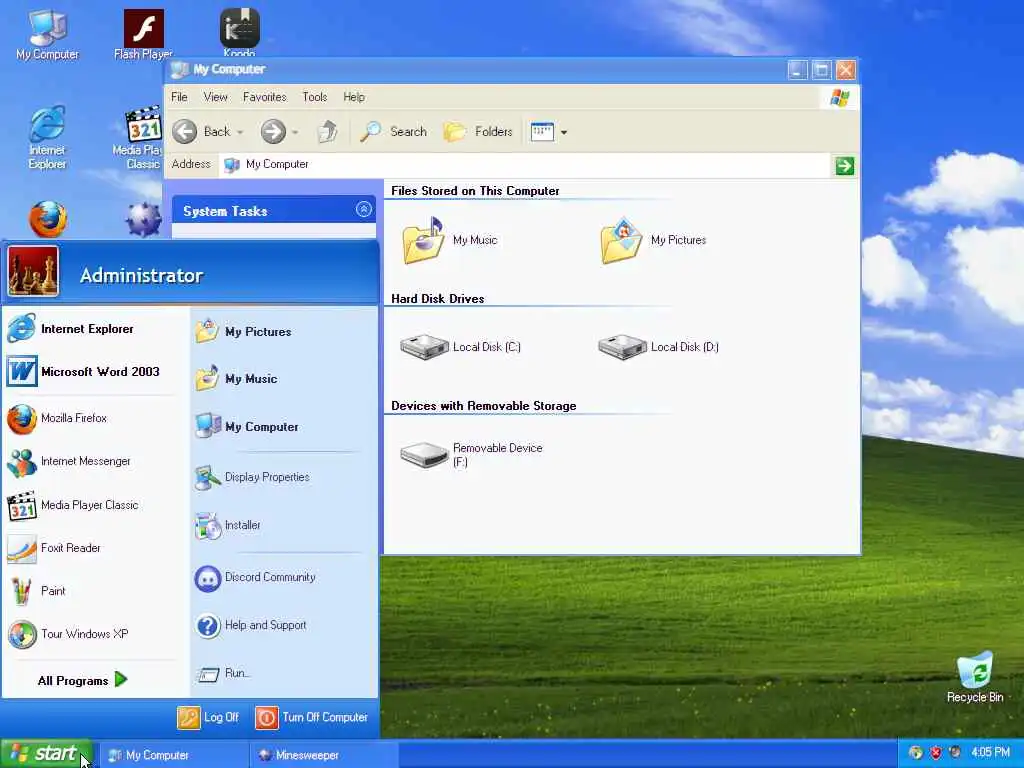Open Internet Explorer from Start menu
Image resolution: width=1024 pixels, height=768 pixels.
tap(71, 328)
